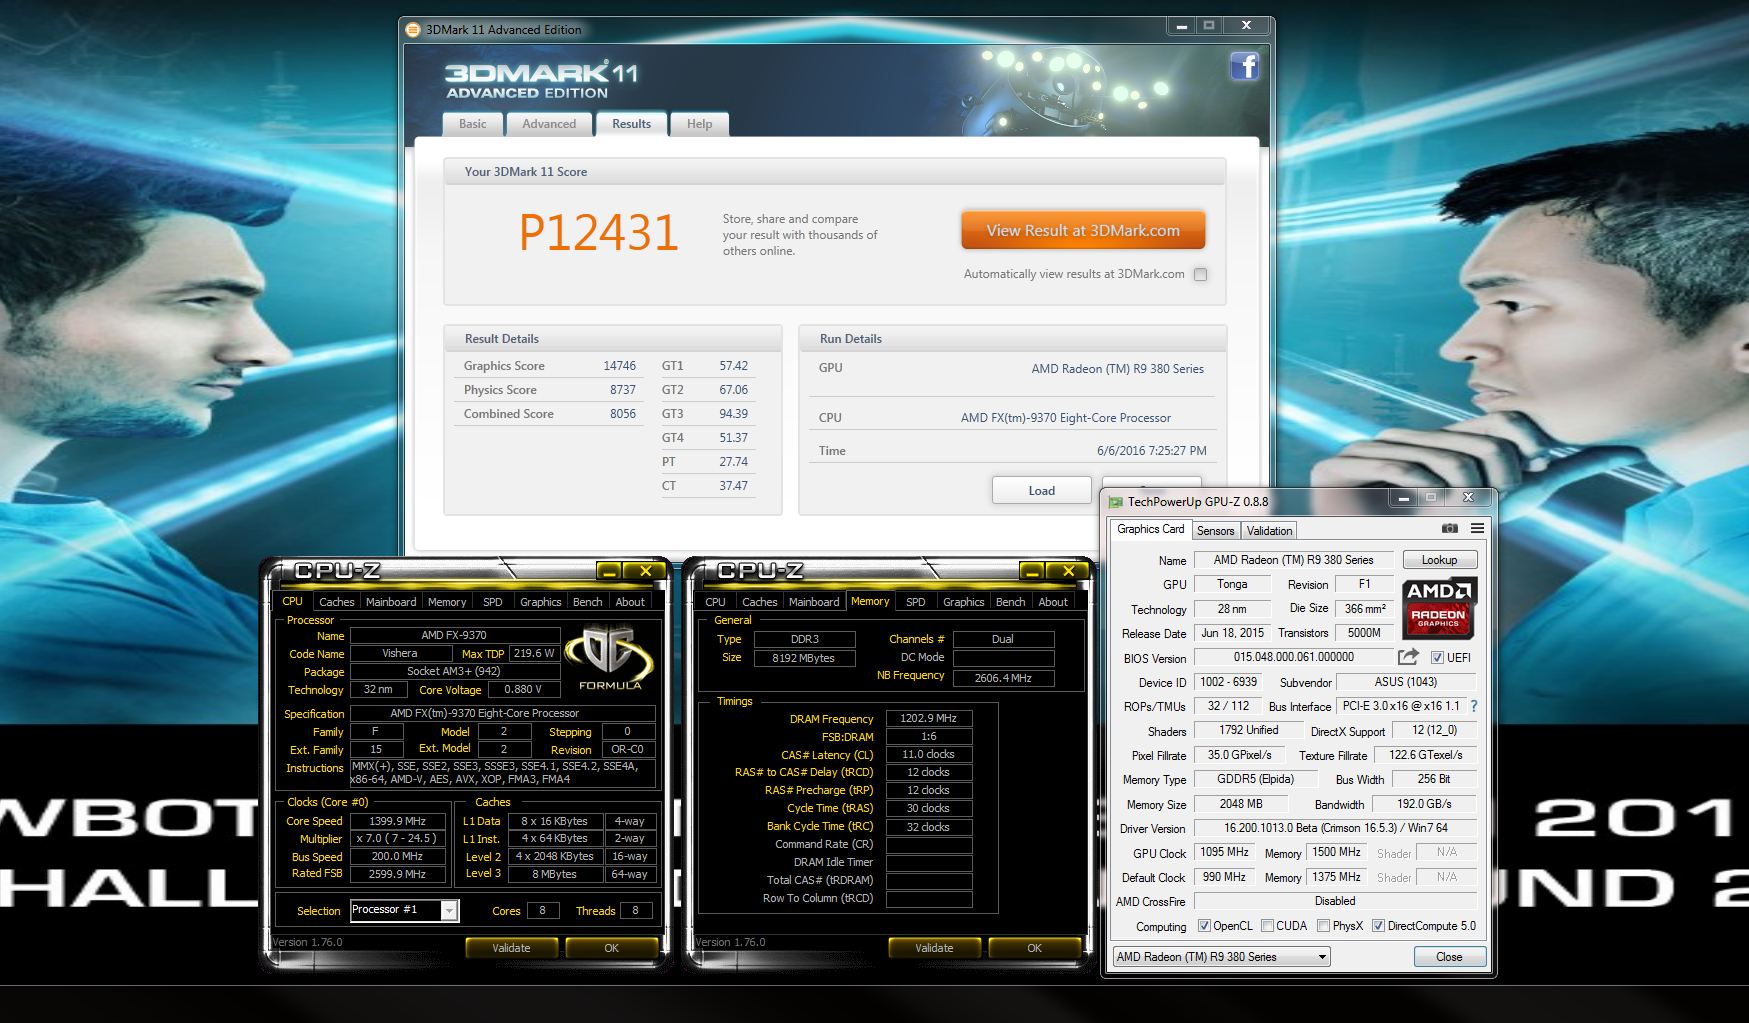Switch to the Advanced tab in 3DMark
Image resolution: width=1749 pixels, height=1023 pixels.
click(x=549, y=124)
